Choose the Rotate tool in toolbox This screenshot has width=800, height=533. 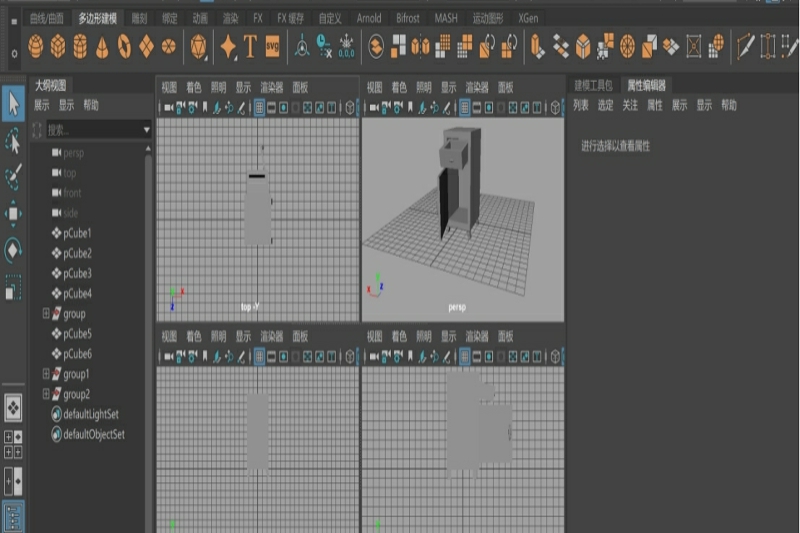tap(13, 249)
